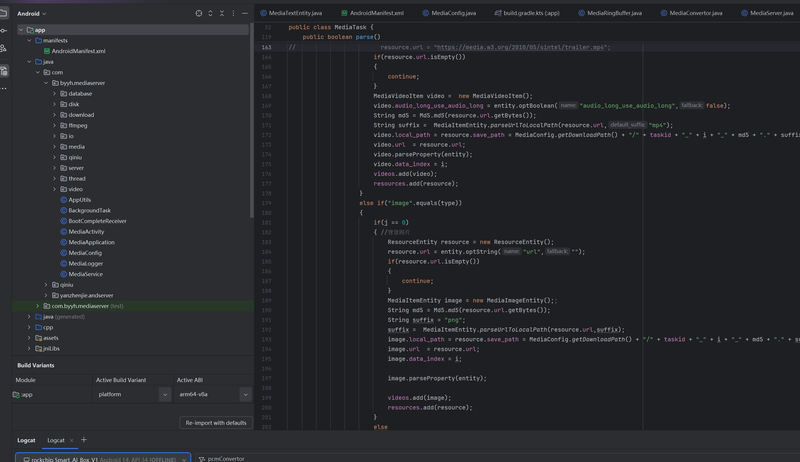Click Expand All in the project panel

[x=211, y=13]
